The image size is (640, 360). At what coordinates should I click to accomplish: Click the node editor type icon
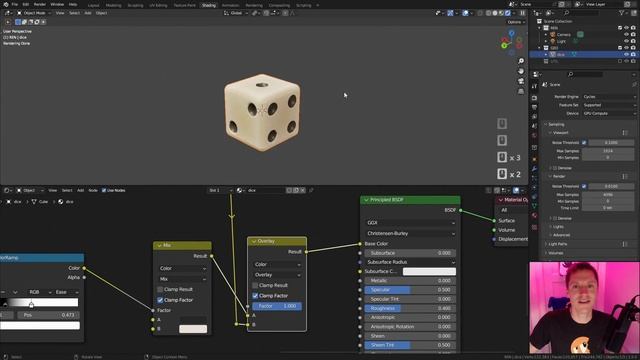coord(7,190)
